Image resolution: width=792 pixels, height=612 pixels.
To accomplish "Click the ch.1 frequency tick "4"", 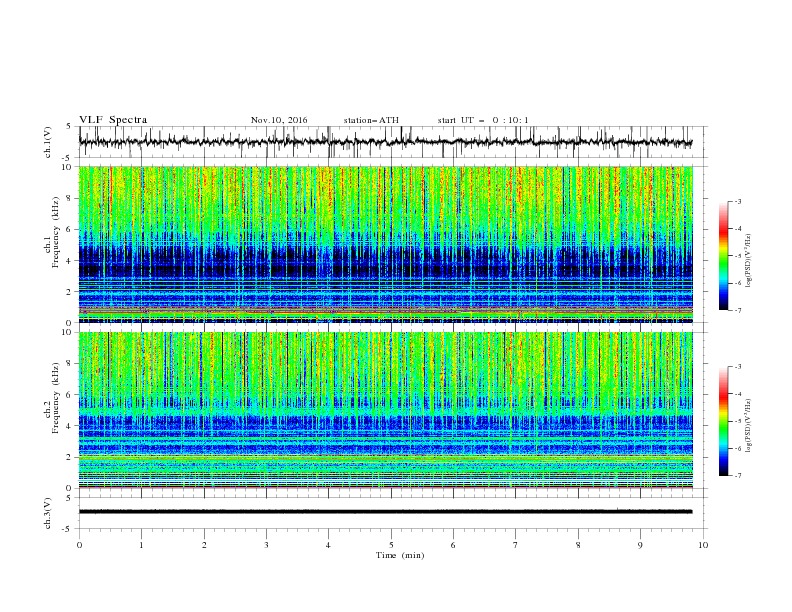I will click(69, 261).
